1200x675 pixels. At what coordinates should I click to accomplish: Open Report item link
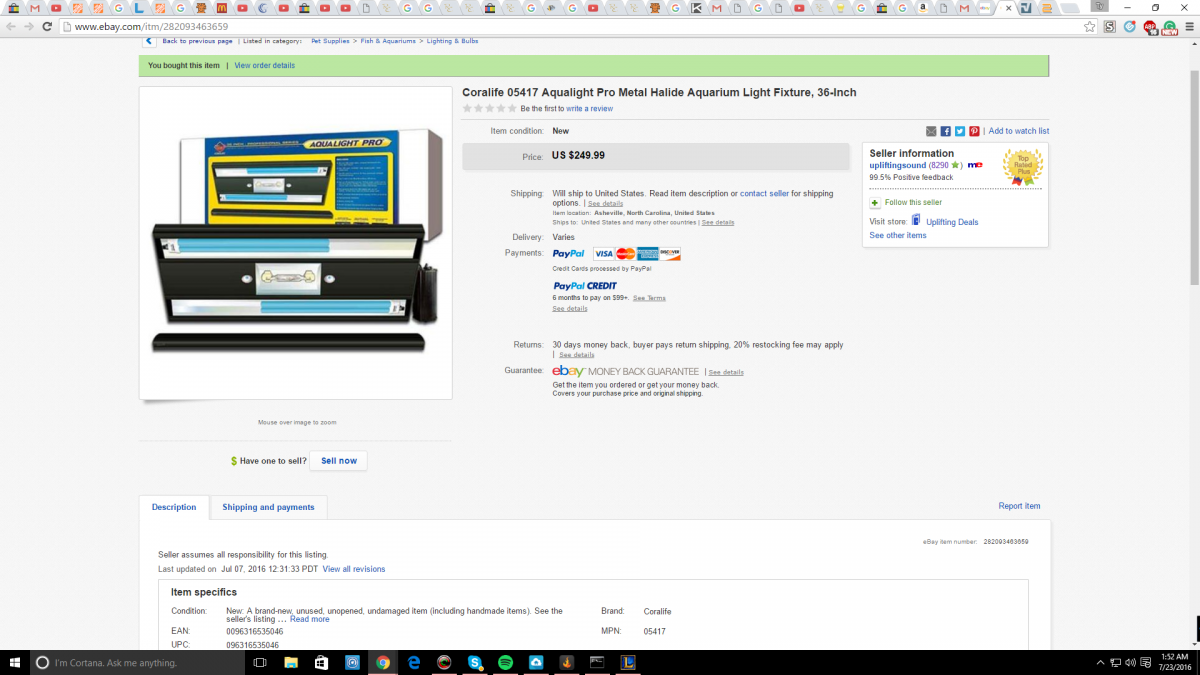pyautogui.click(x=1019, y=506)
